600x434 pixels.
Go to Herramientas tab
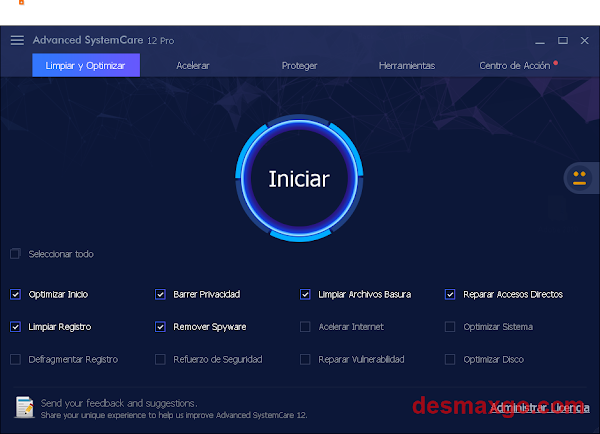[x=407, y=66]
